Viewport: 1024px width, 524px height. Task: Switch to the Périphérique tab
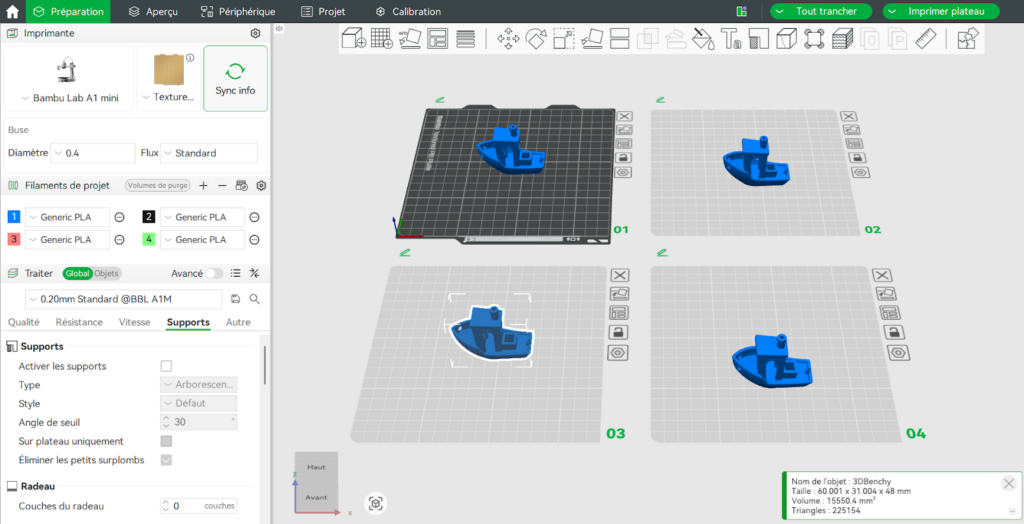coord(238,12)
